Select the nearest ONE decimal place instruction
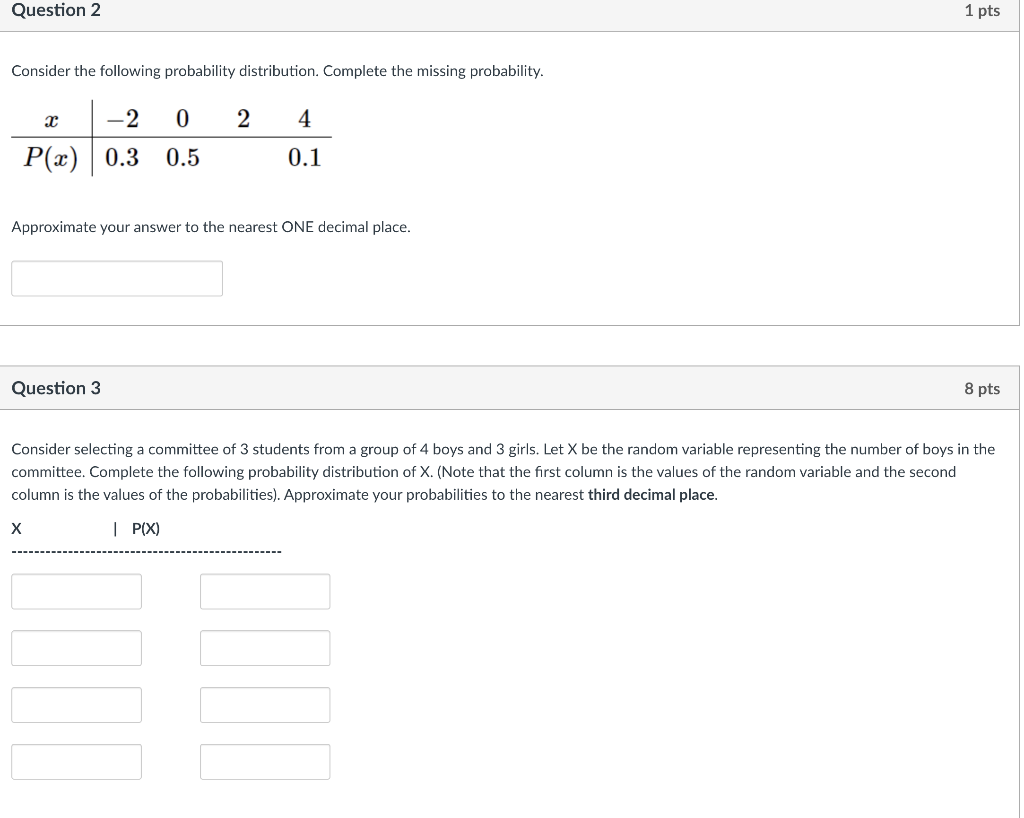 [209, 227]
